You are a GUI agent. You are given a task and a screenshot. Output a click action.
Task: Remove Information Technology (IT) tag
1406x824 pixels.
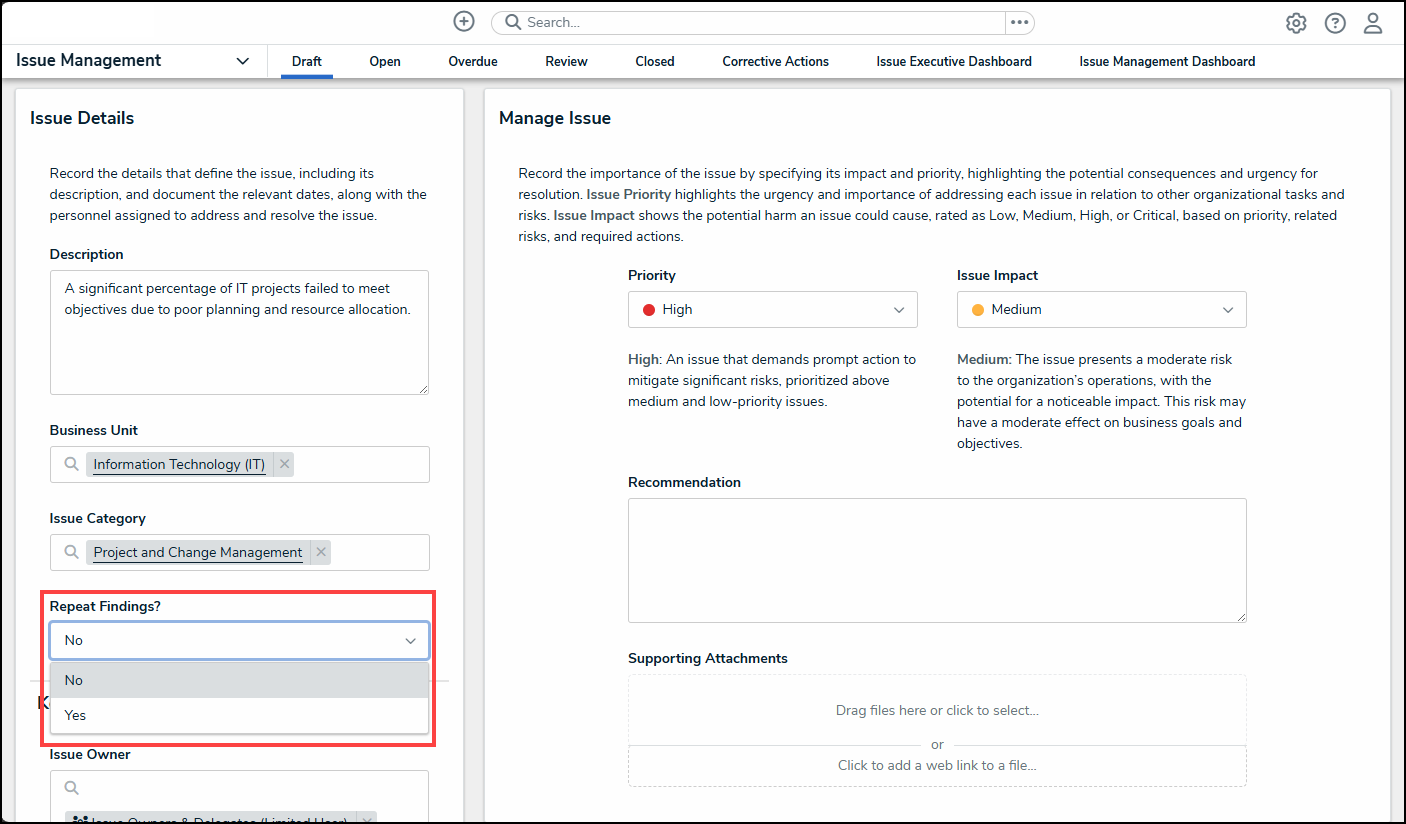pos(285,464)
